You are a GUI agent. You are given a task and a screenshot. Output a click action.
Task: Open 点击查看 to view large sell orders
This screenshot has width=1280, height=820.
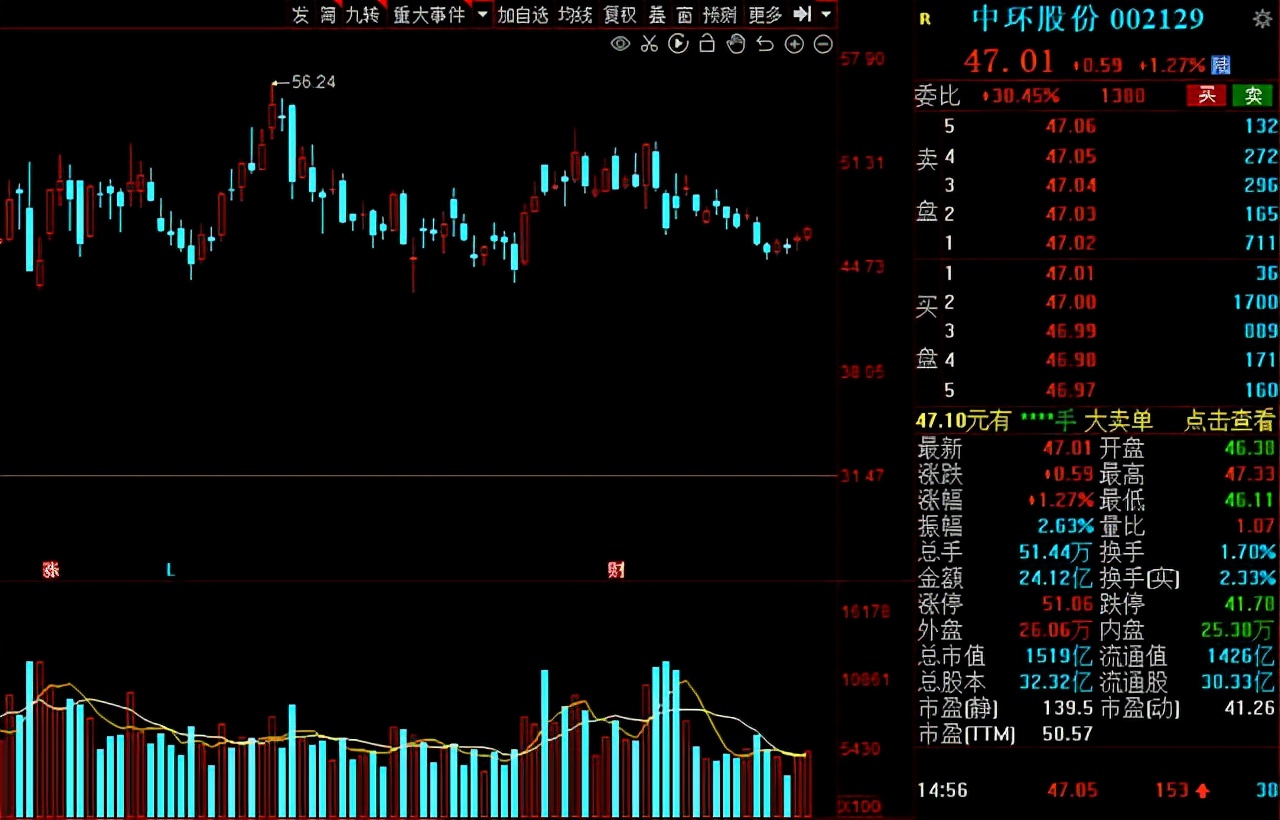pos(1228,421)
